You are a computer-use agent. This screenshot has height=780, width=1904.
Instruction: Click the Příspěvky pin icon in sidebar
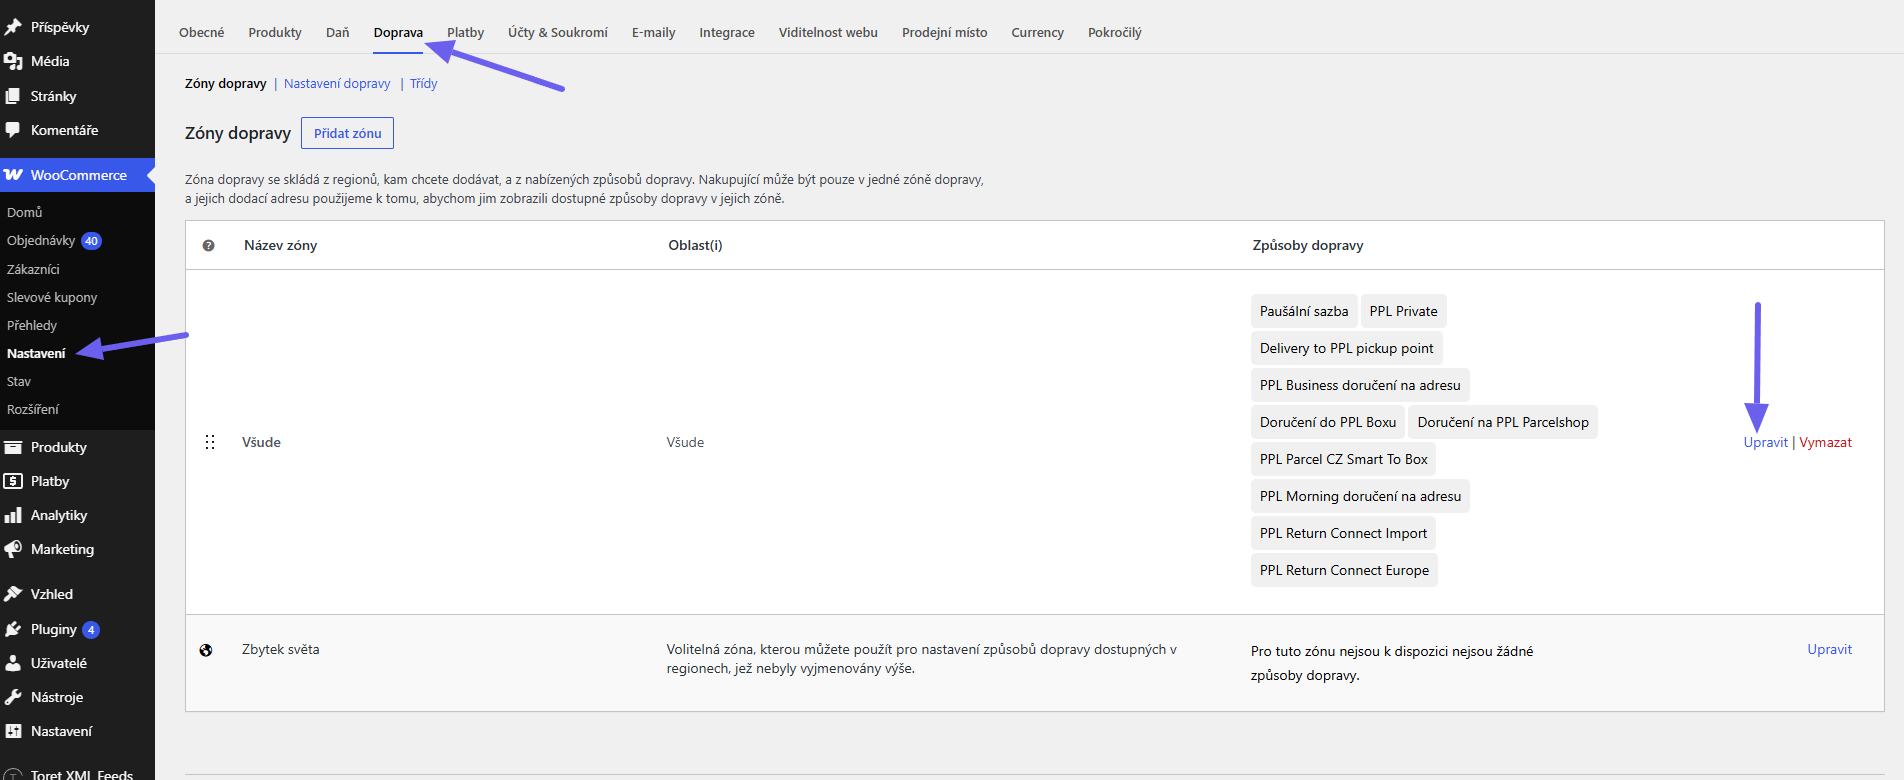pyautogui.click(x=13, y=27)
